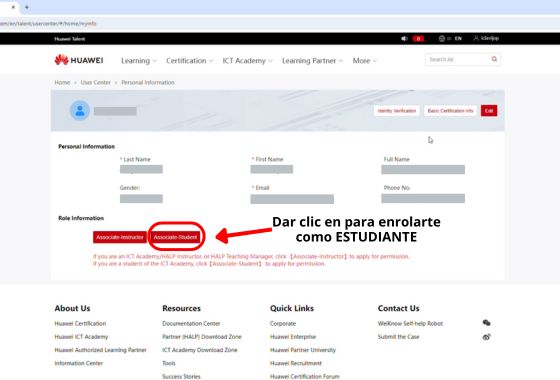The width and height of the screenshot is (560, 380).
Task: Open Huawei Authorized Learning Partner link
Action: (100, 350)
